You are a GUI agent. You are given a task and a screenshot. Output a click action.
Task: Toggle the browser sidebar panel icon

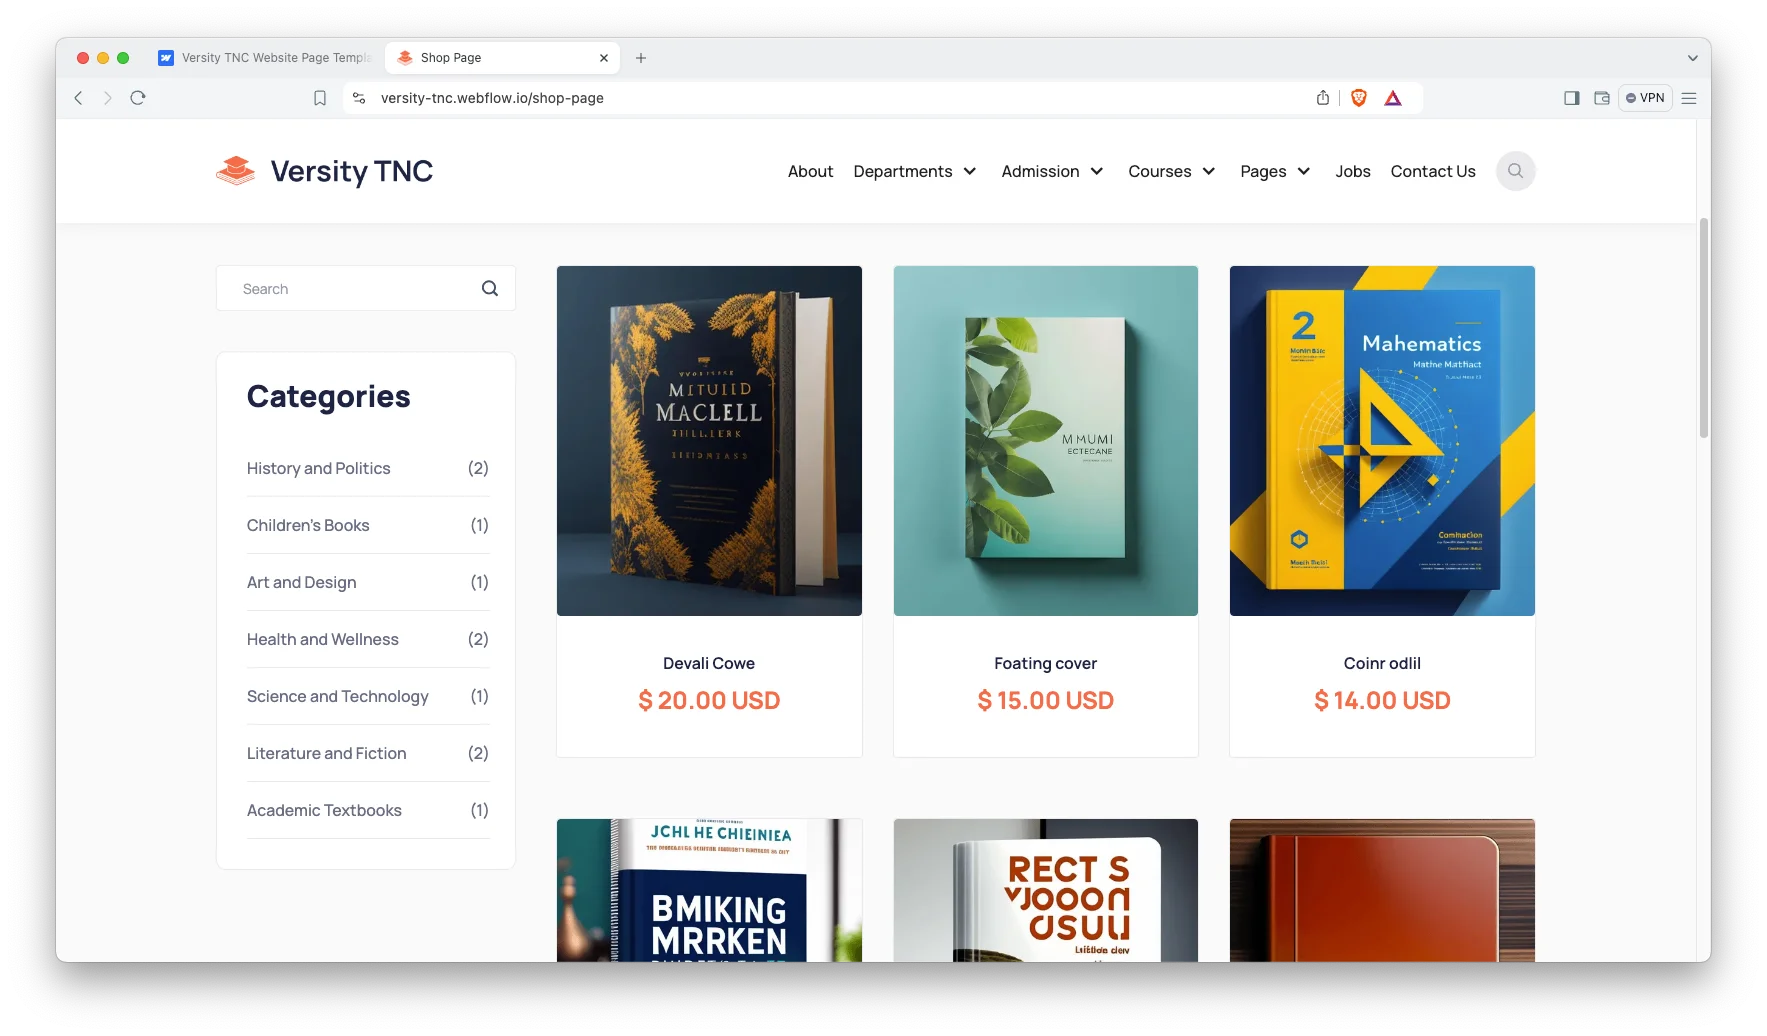(x=1572, y=98)
